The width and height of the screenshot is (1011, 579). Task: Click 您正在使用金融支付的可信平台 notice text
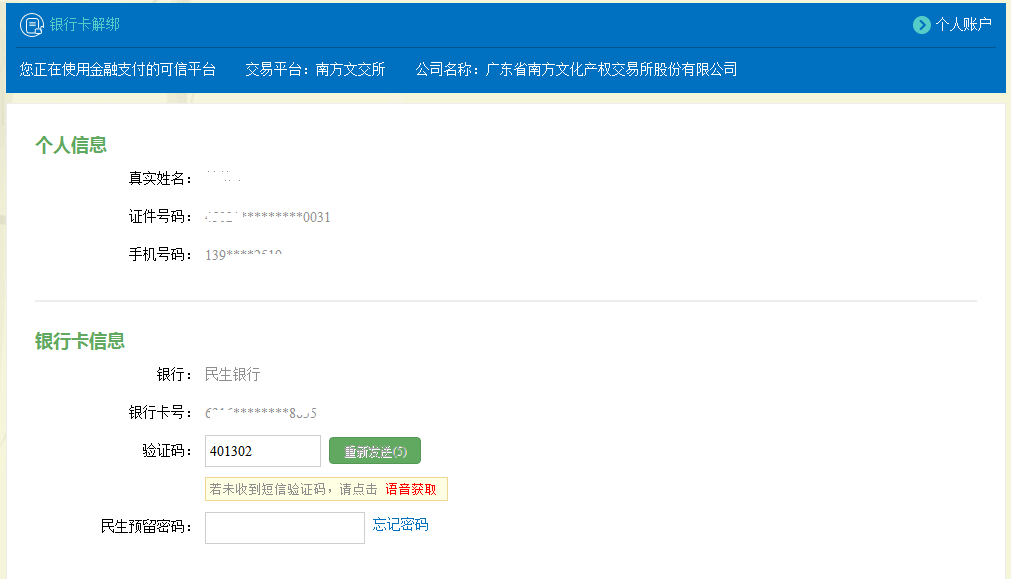117,70
